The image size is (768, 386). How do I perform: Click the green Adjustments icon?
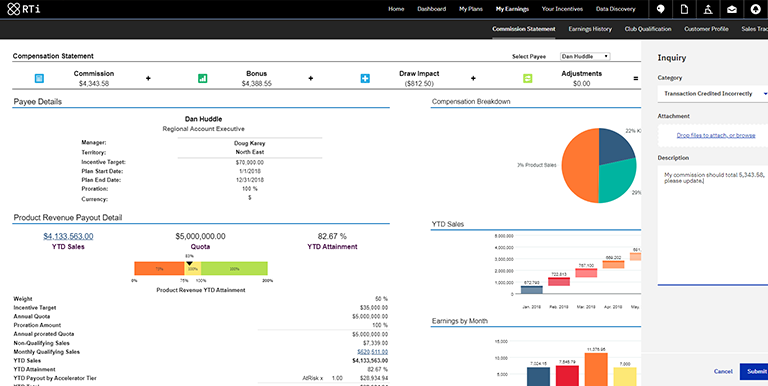(x=528, y=78)
